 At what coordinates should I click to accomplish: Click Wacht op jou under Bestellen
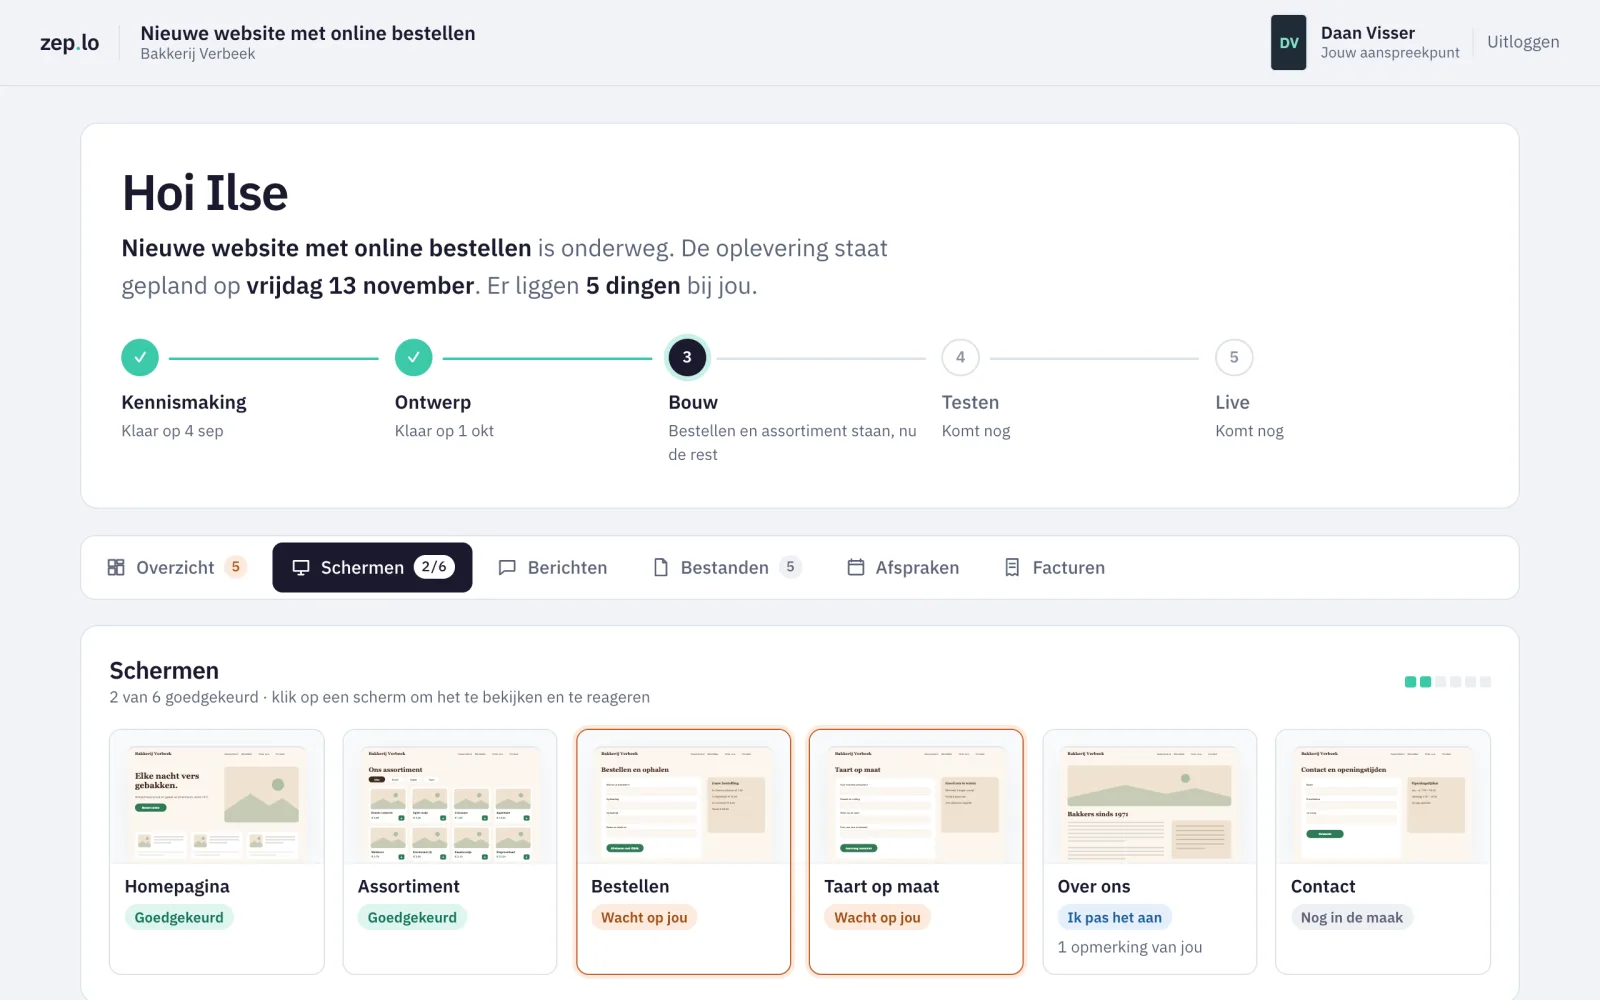(x=644, y=917)
